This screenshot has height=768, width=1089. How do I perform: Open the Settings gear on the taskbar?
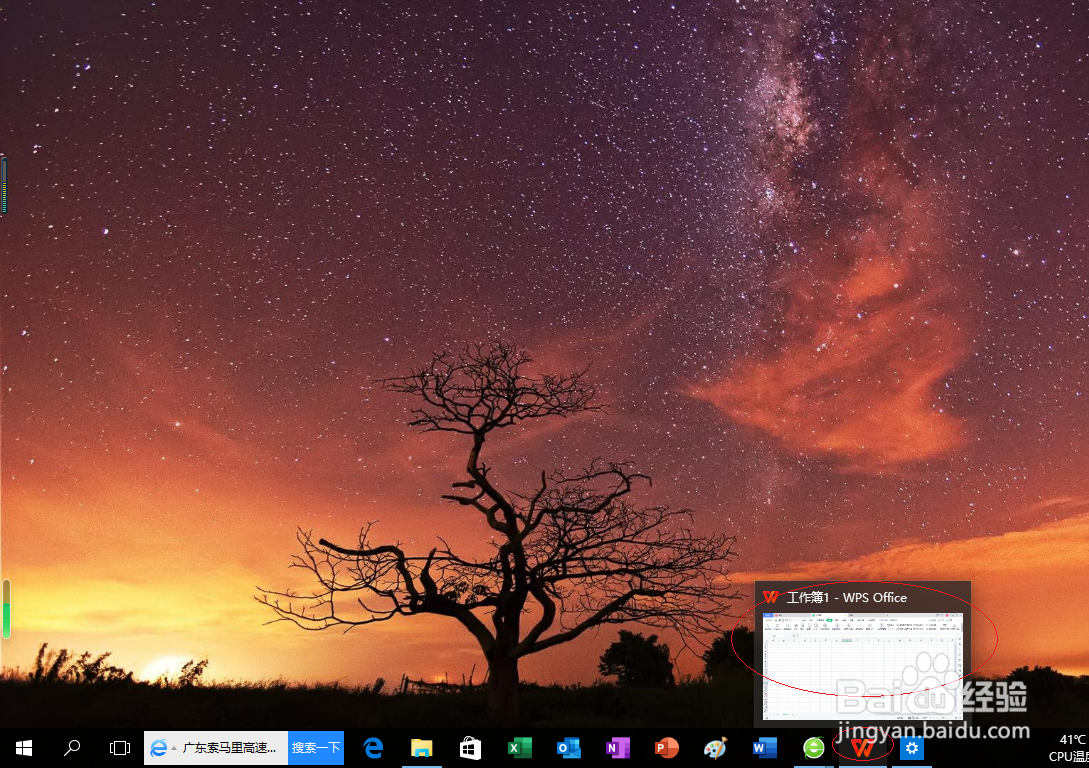pos(912,748)
